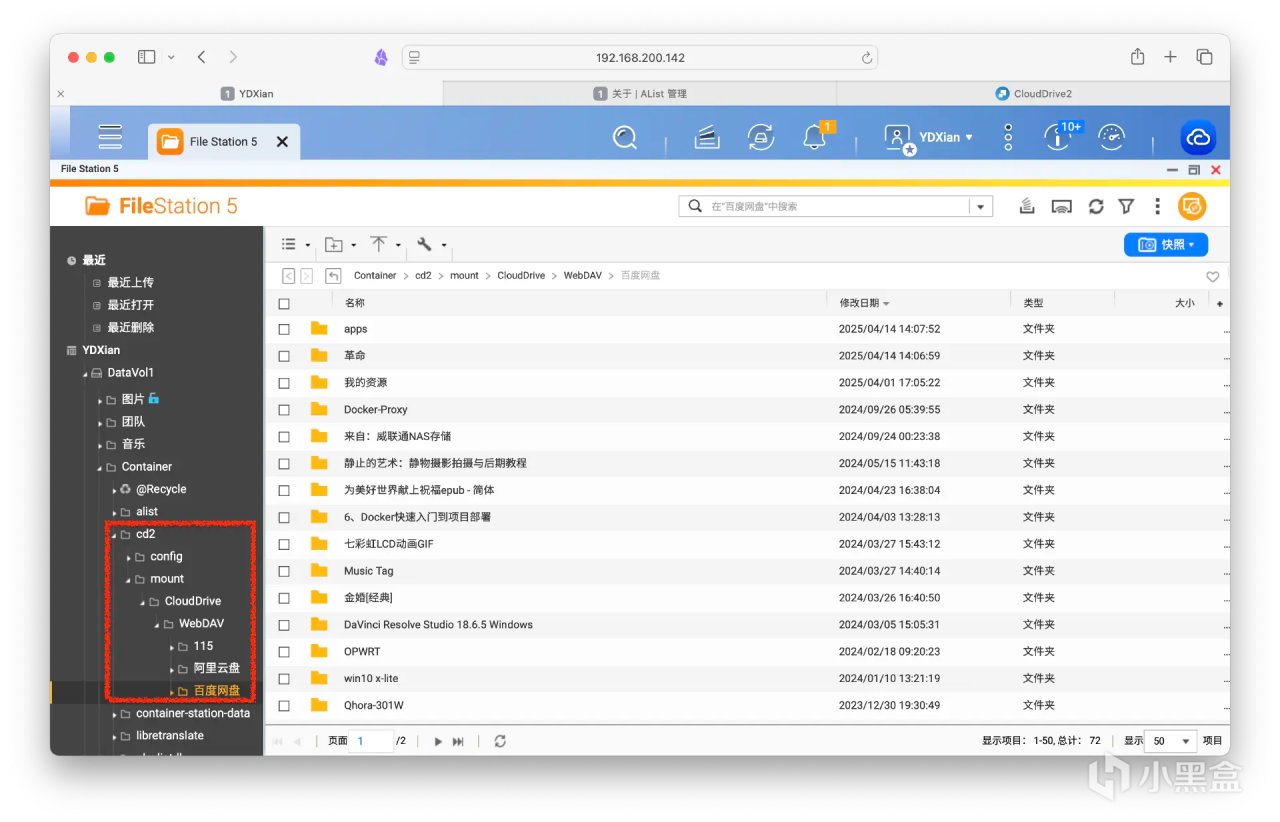The image size is (1280, 822).
Task: Open the background tasks icon in QTS bar
Action: click(707, 138)
